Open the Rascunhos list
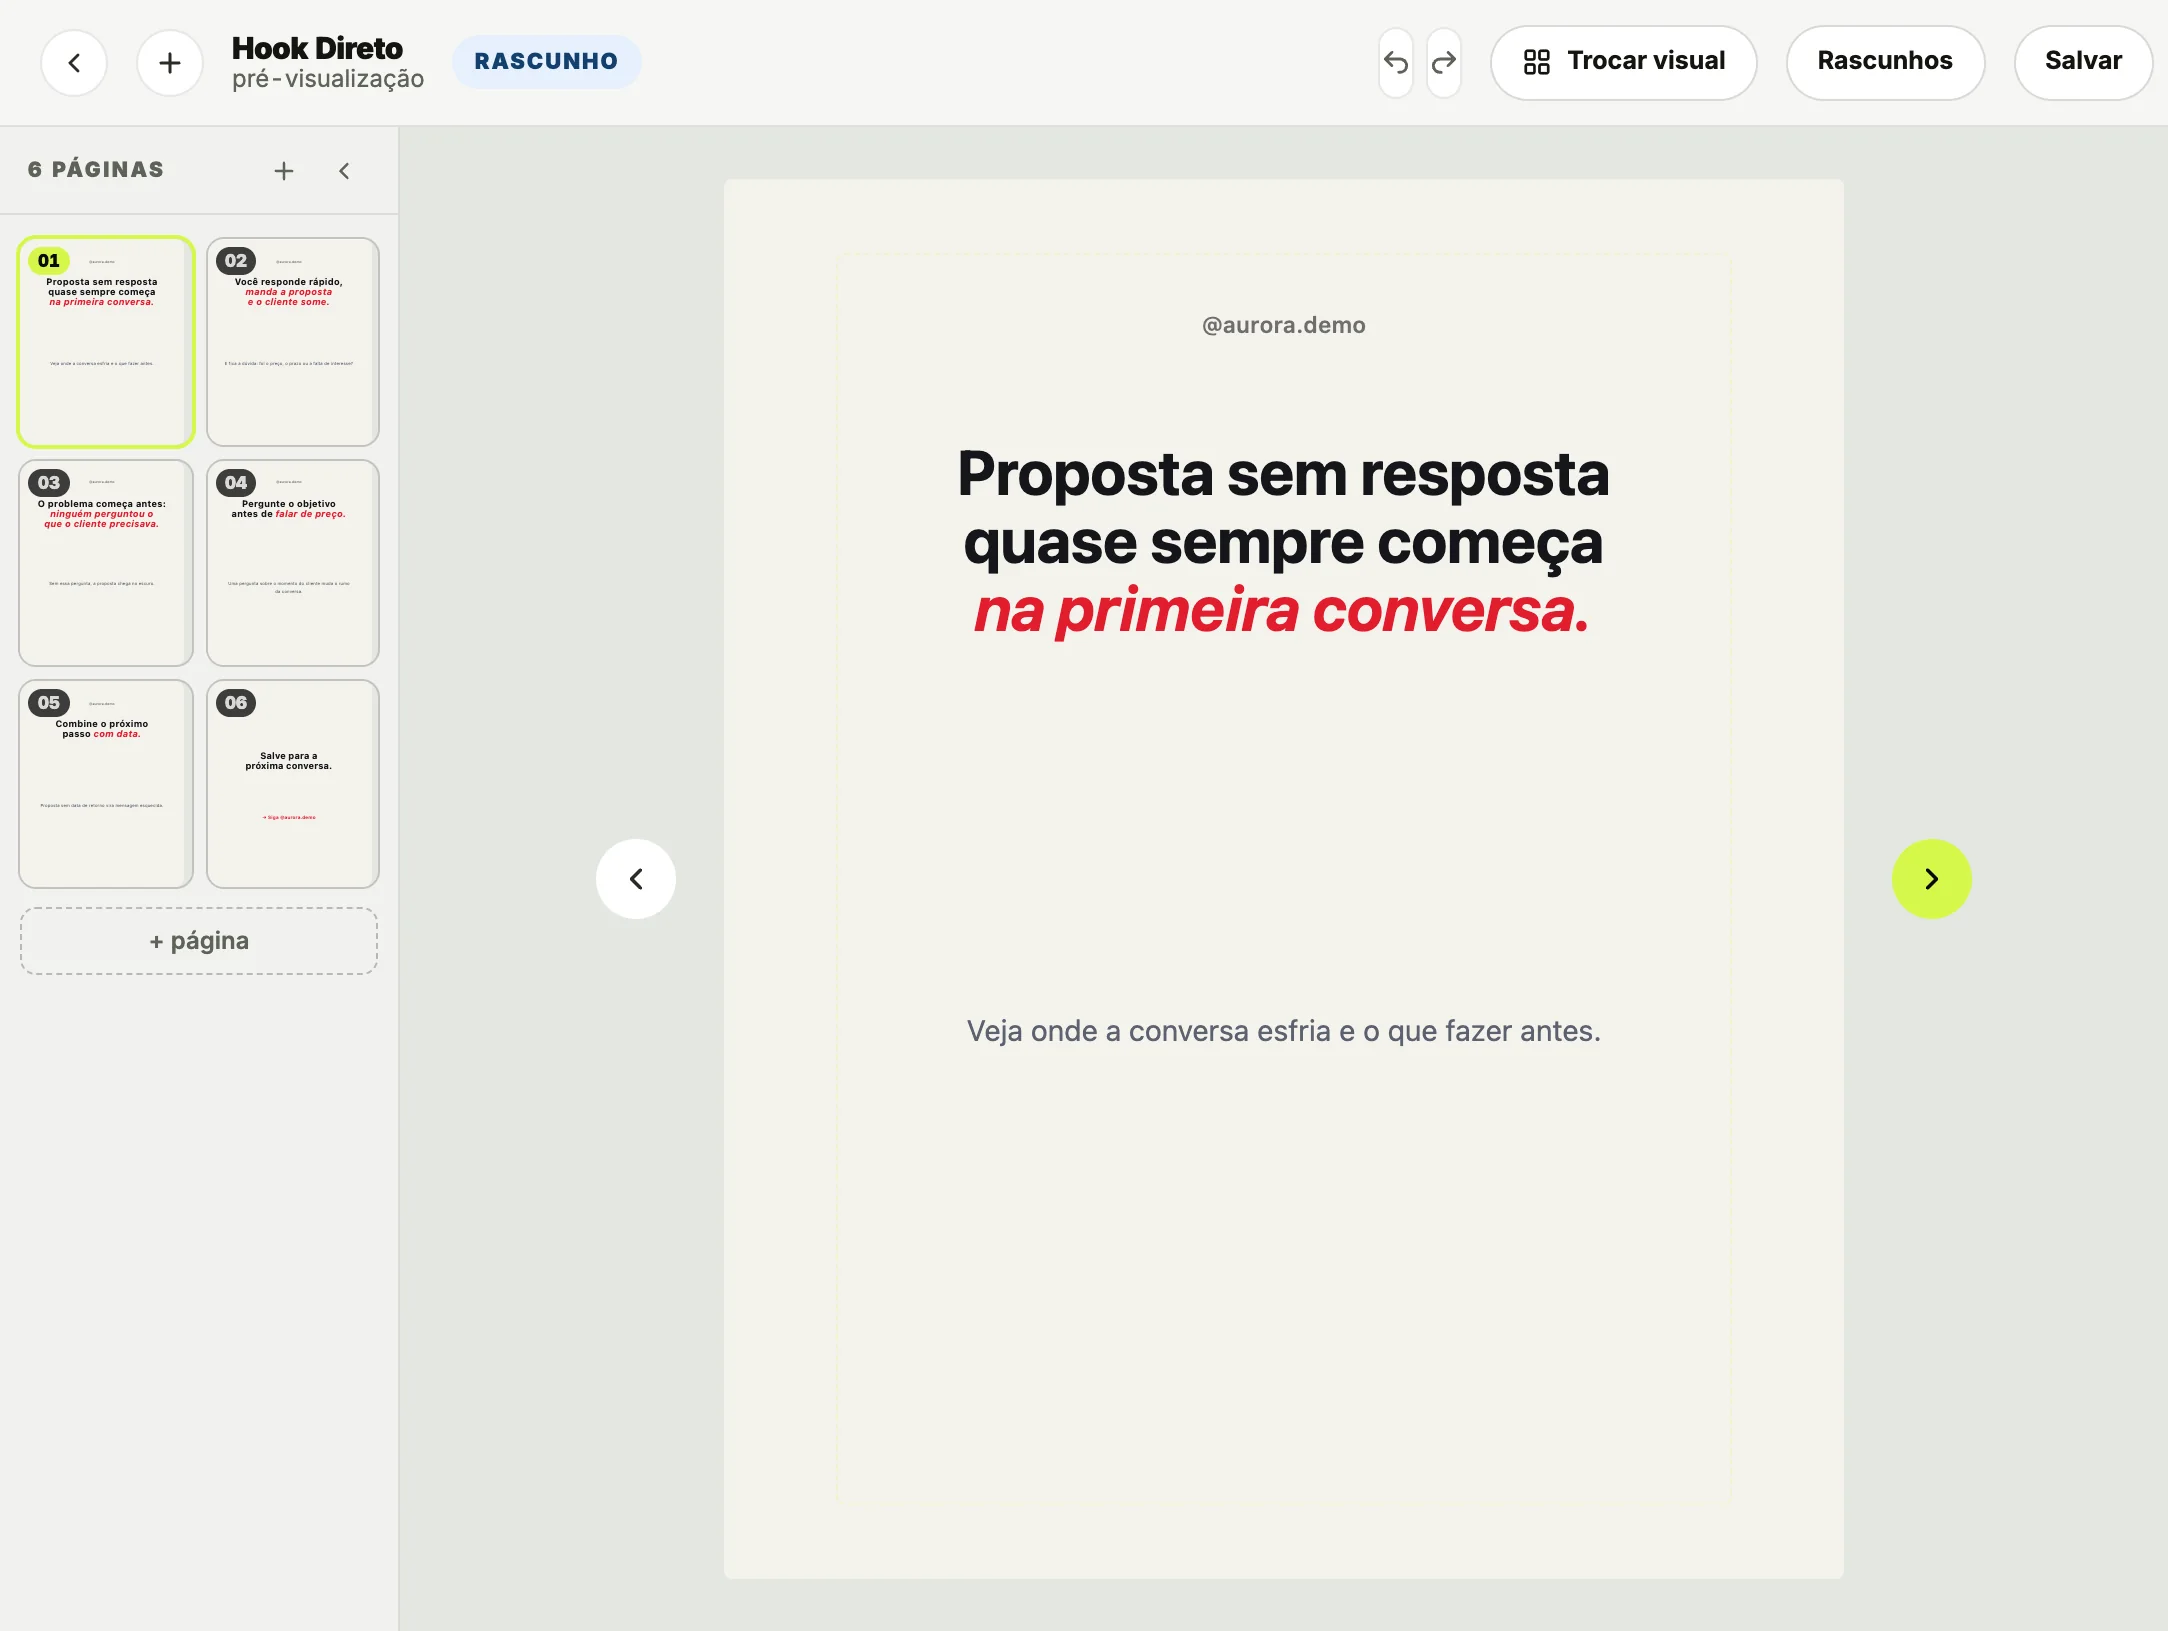 [1885, 62]
